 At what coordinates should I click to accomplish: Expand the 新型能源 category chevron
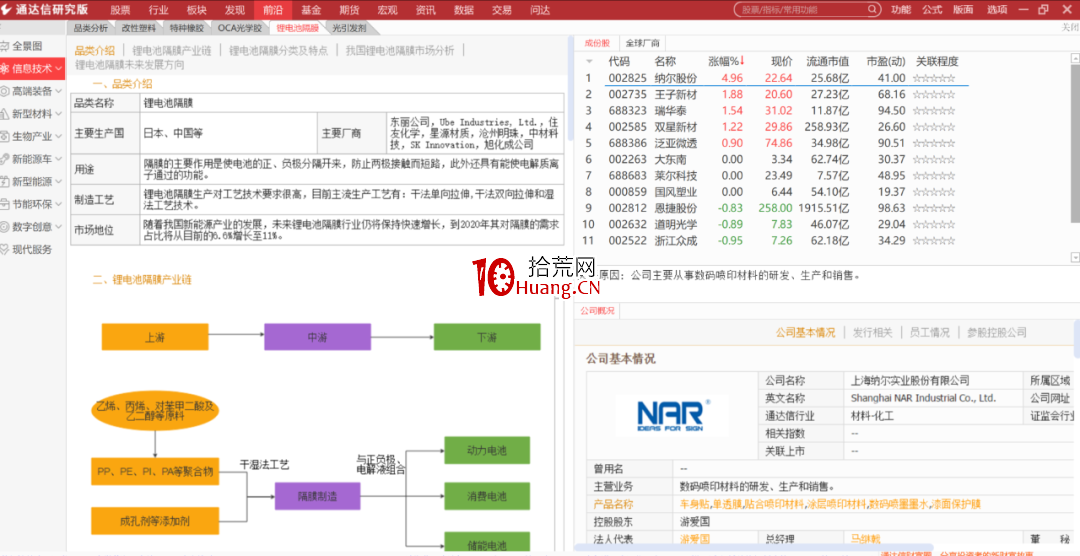pos(59,182)
